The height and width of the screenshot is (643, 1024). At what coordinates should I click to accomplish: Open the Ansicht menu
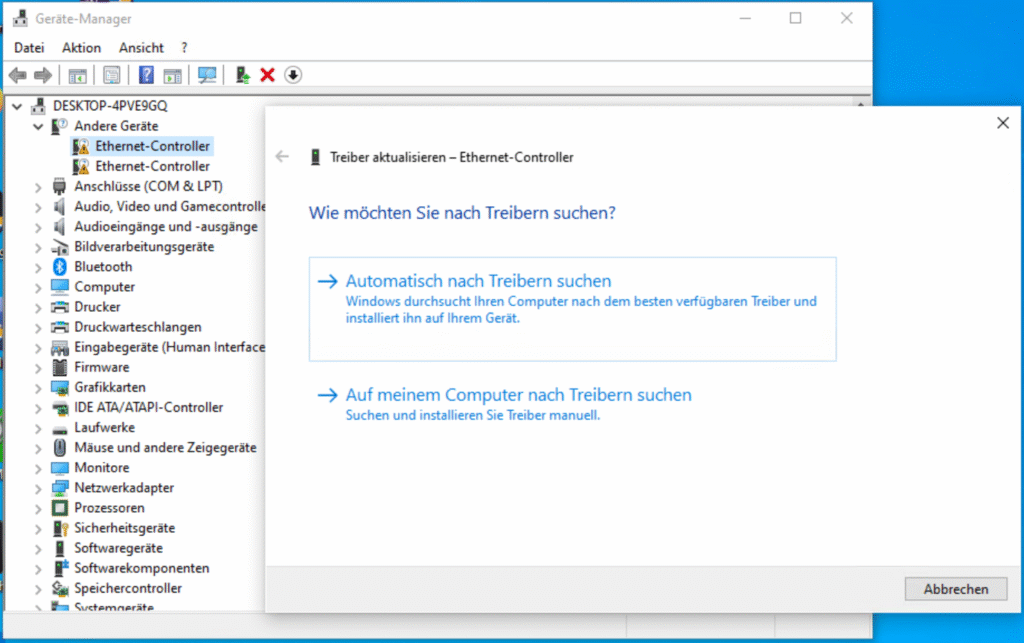pyautogui.click(x=141, y=47)
